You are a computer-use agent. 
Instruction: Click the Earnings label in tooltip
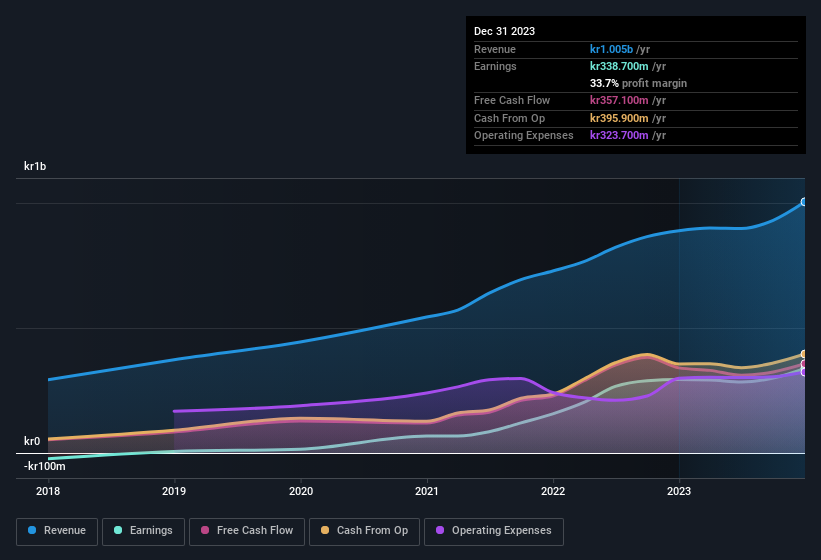(495, 66)
